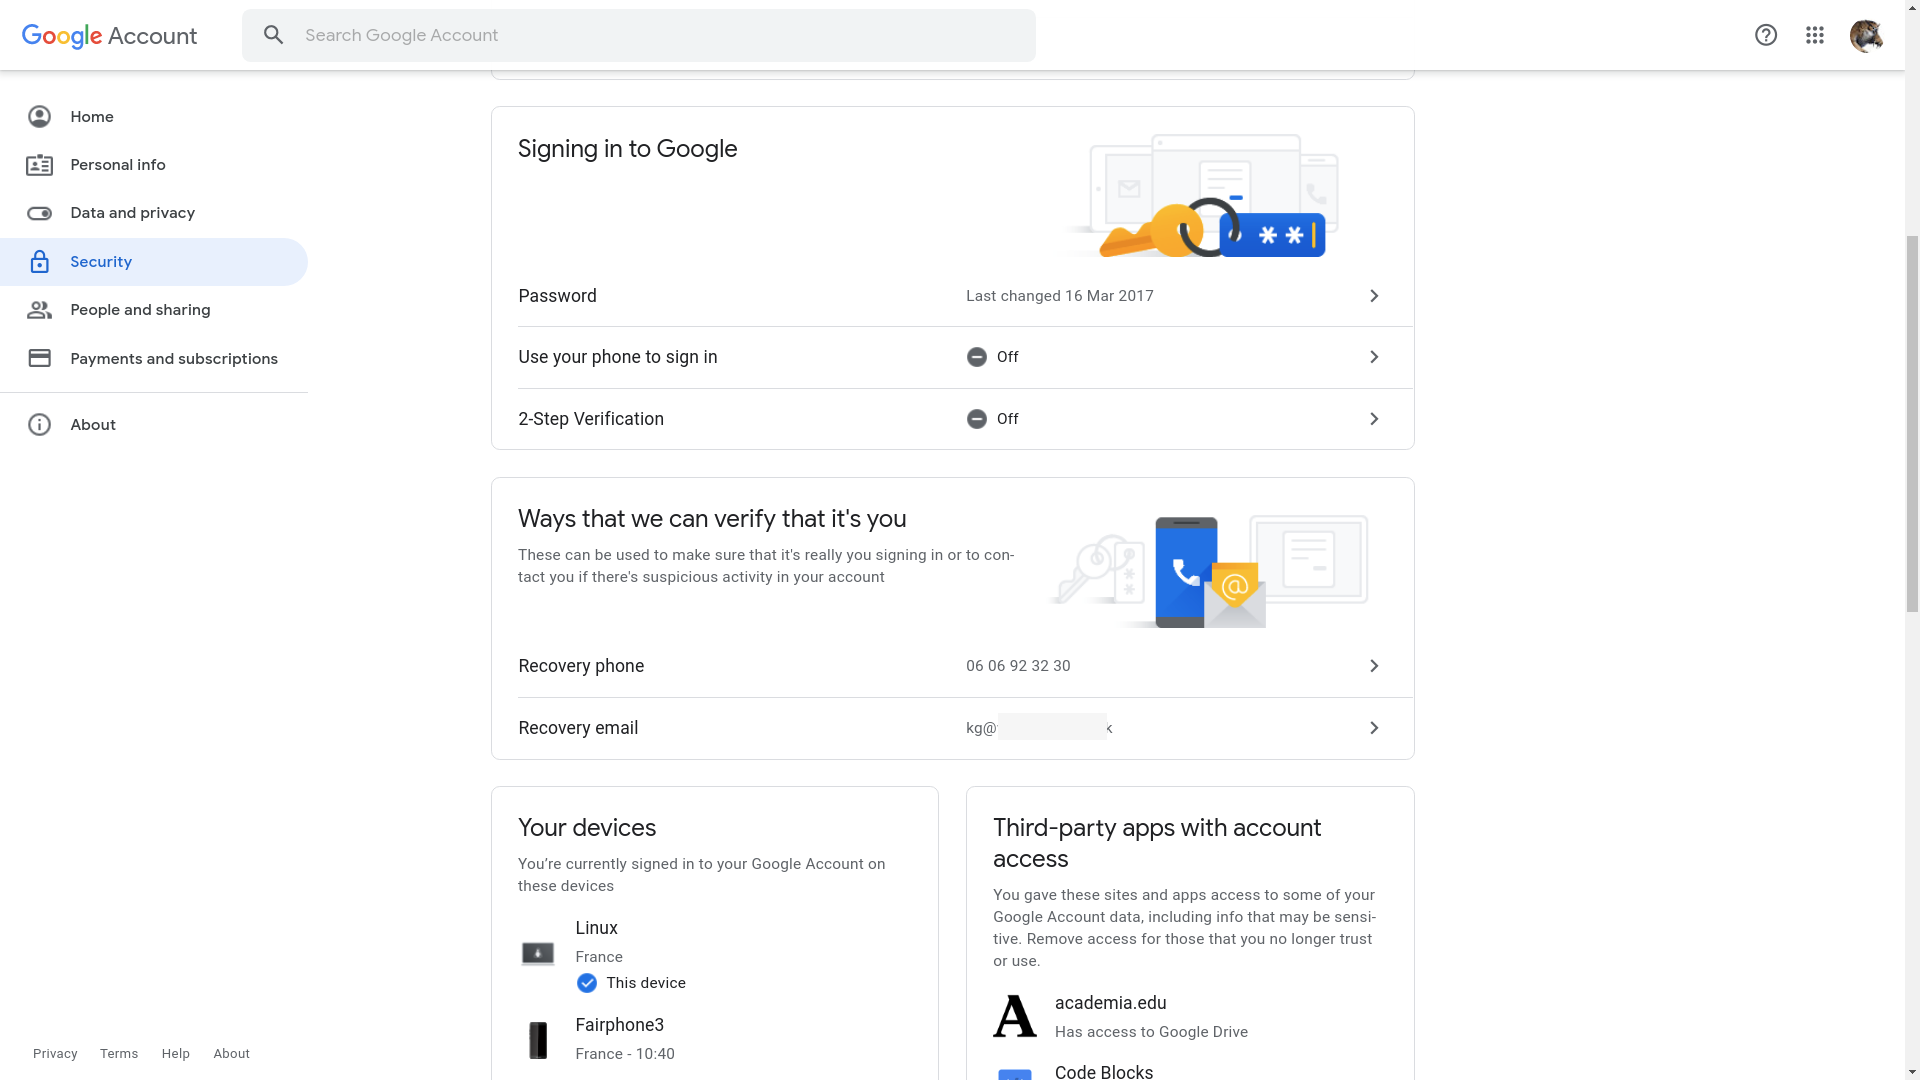Click 'Last changed 16 Mar 2017' text
Screen dimensions: 1920x1080
tap(1060, 296)
